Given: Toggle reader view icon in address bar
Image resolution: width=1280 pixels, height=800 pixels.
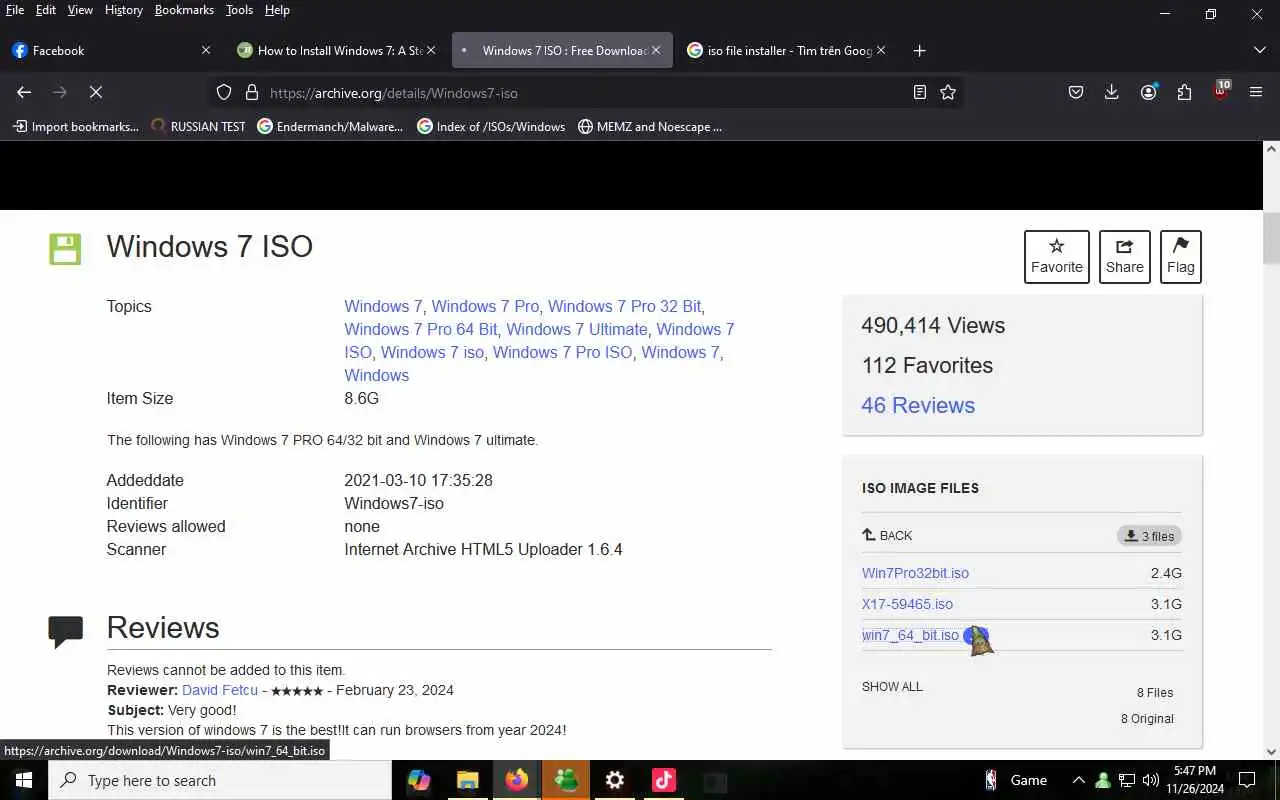Looking at the screenshot, I should point(920,92).
